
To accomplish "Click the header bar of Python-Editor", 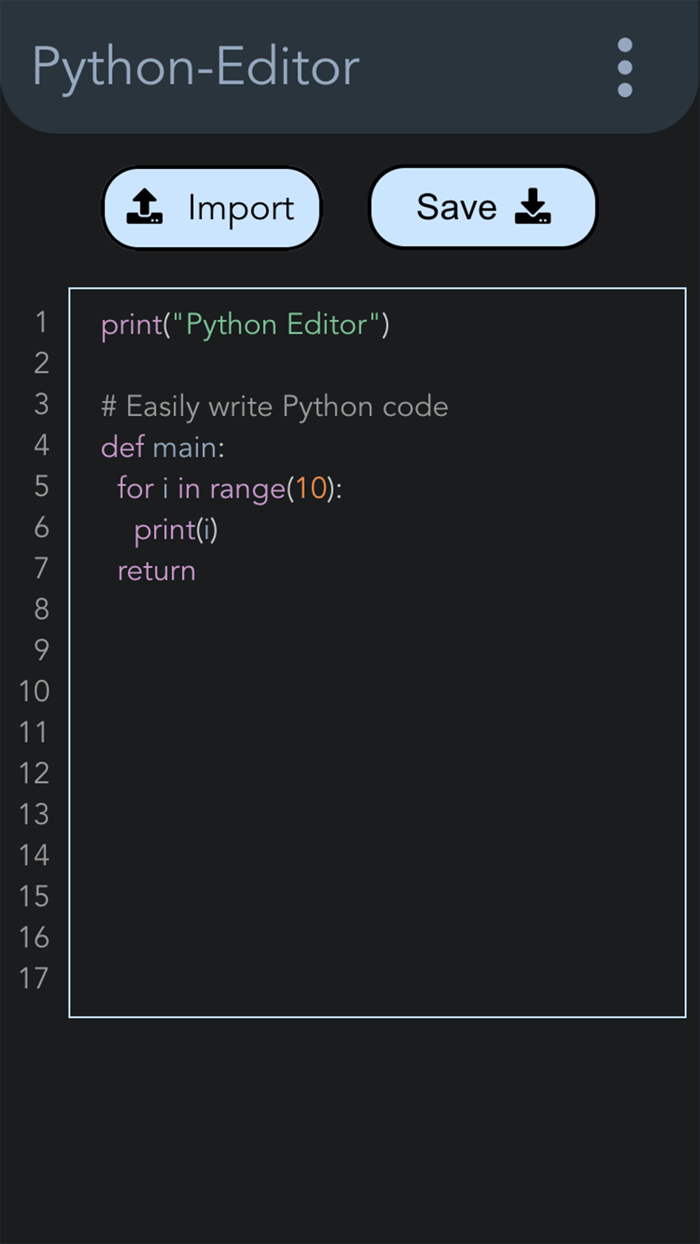I will 350,67.
